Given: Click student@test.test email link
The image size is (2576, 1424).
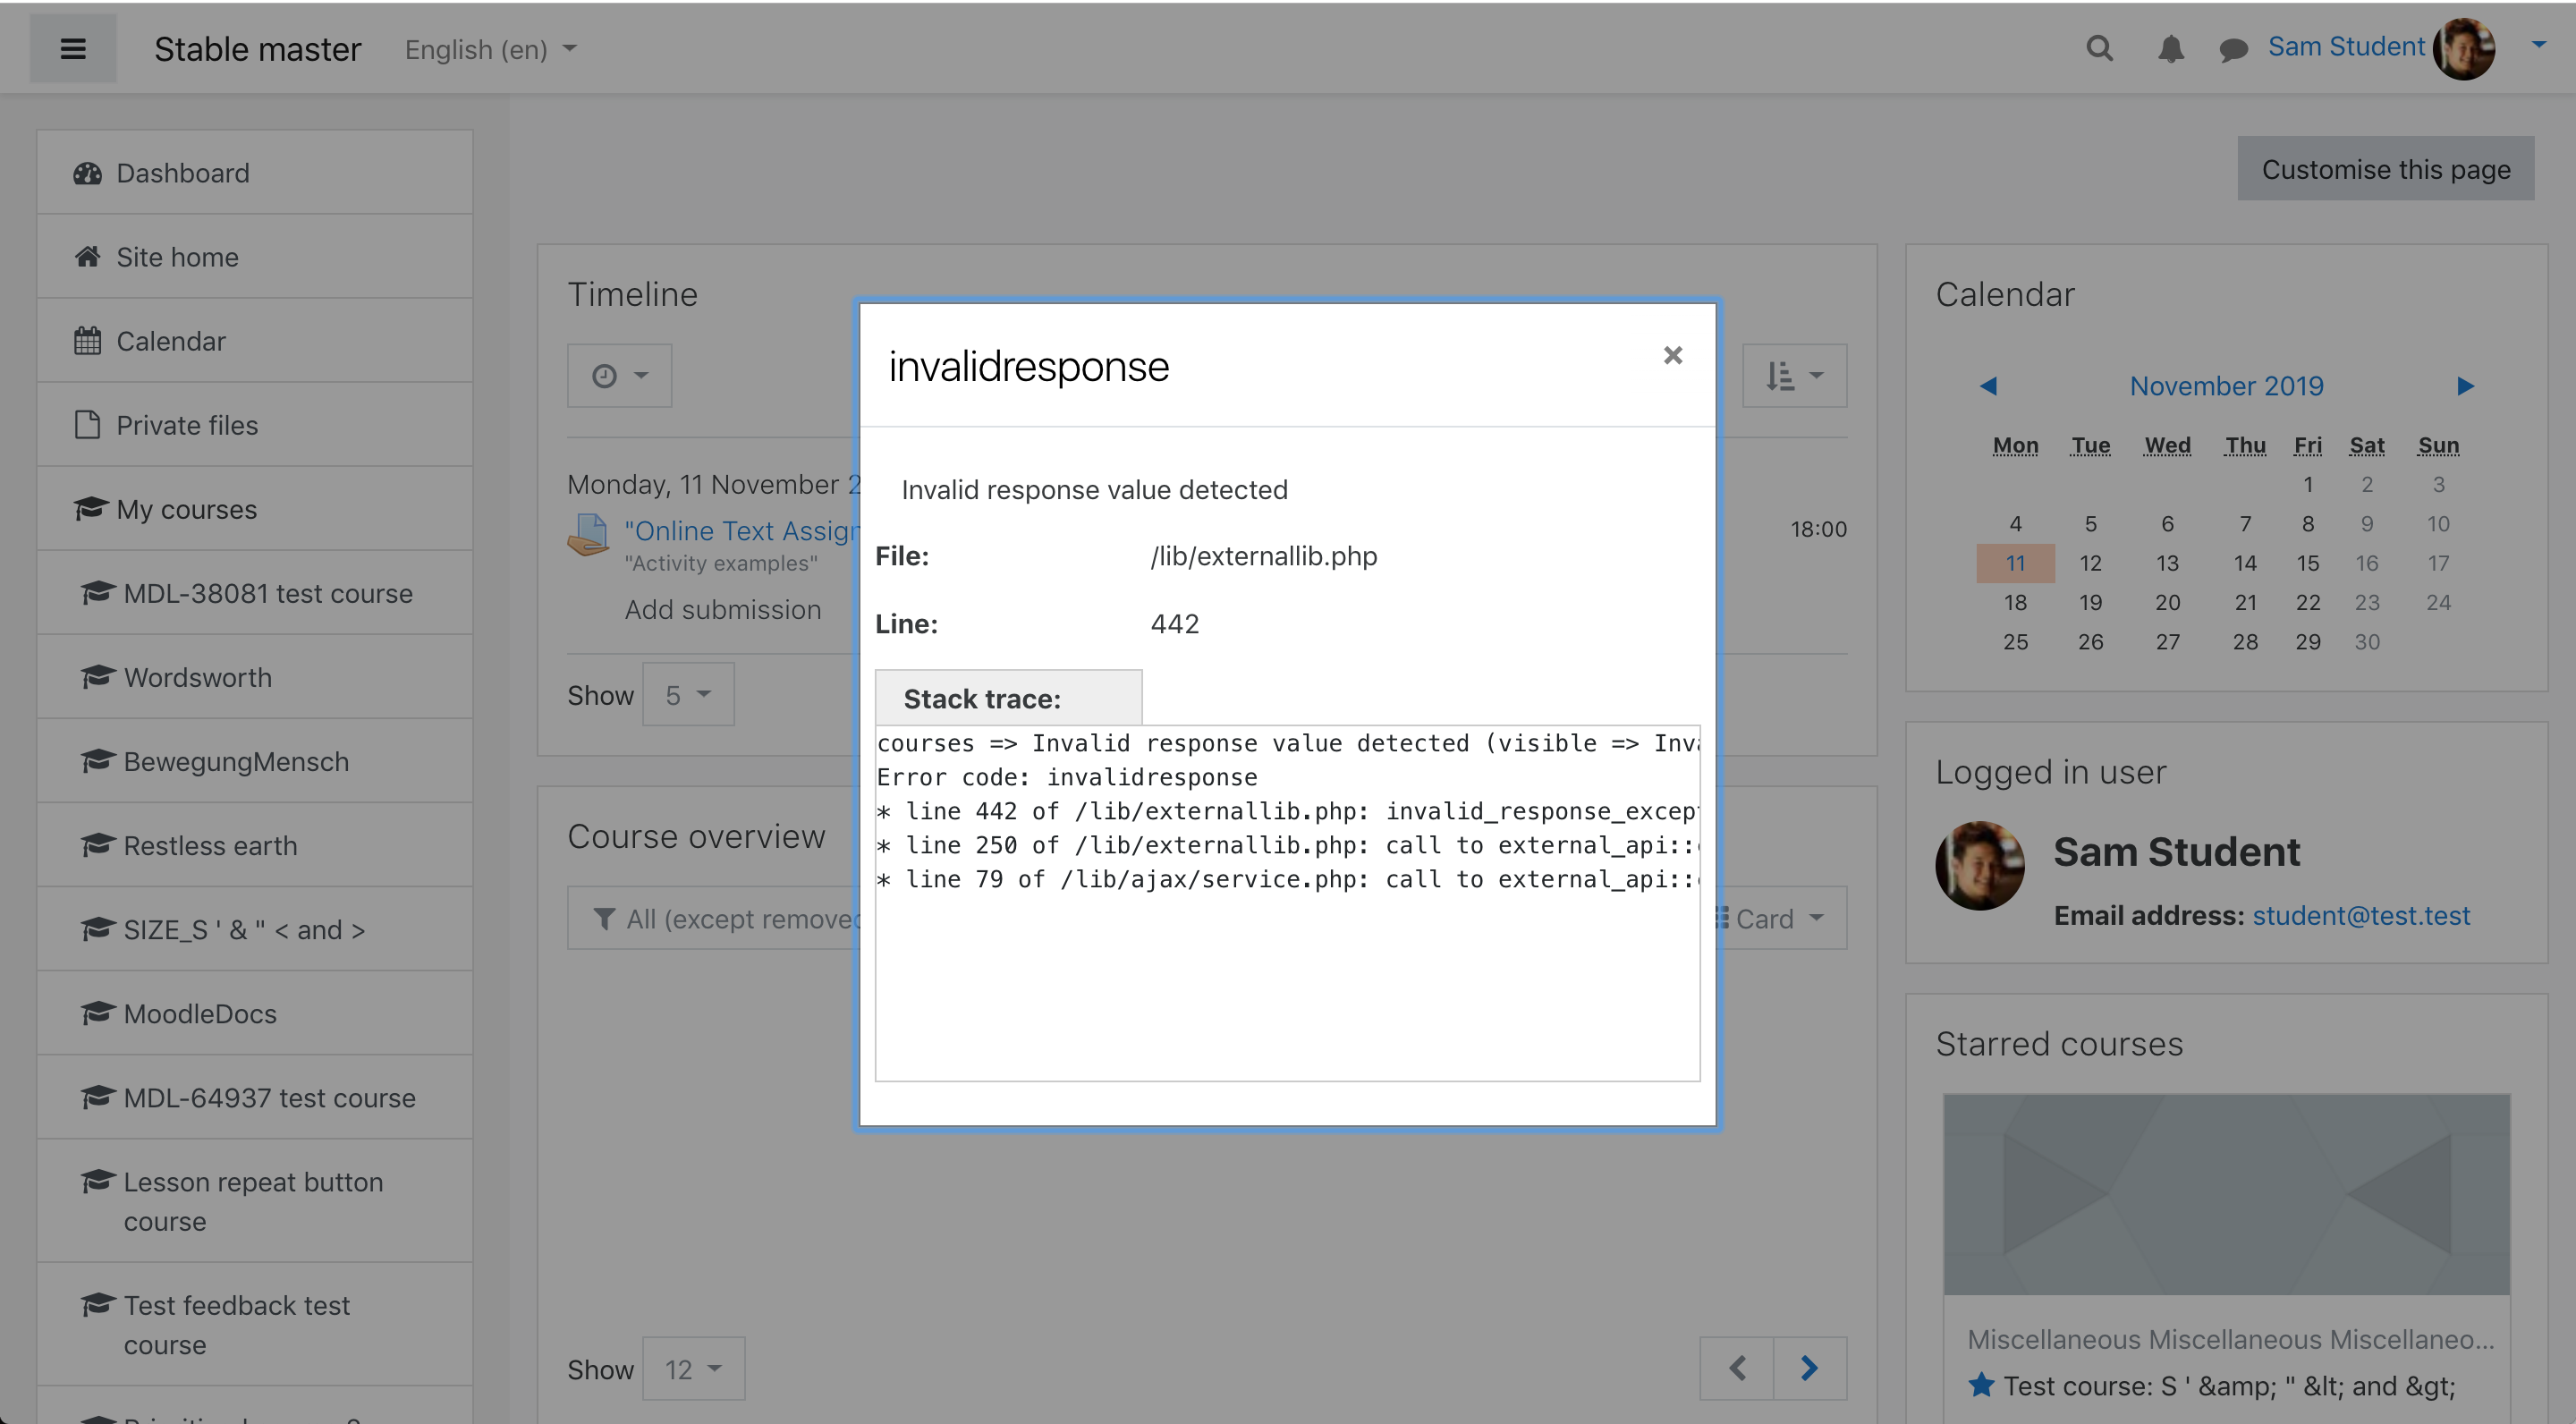Looking at the screenshot, I should point(2360,914).
